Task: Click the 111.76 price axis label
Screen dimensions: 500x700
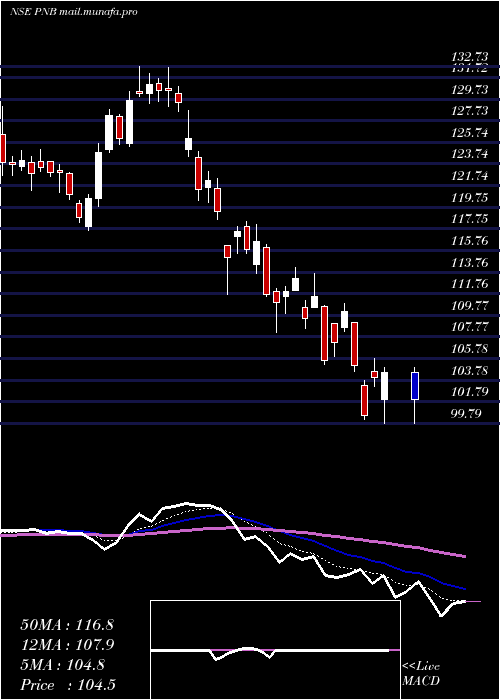Action: click(469, 284)
